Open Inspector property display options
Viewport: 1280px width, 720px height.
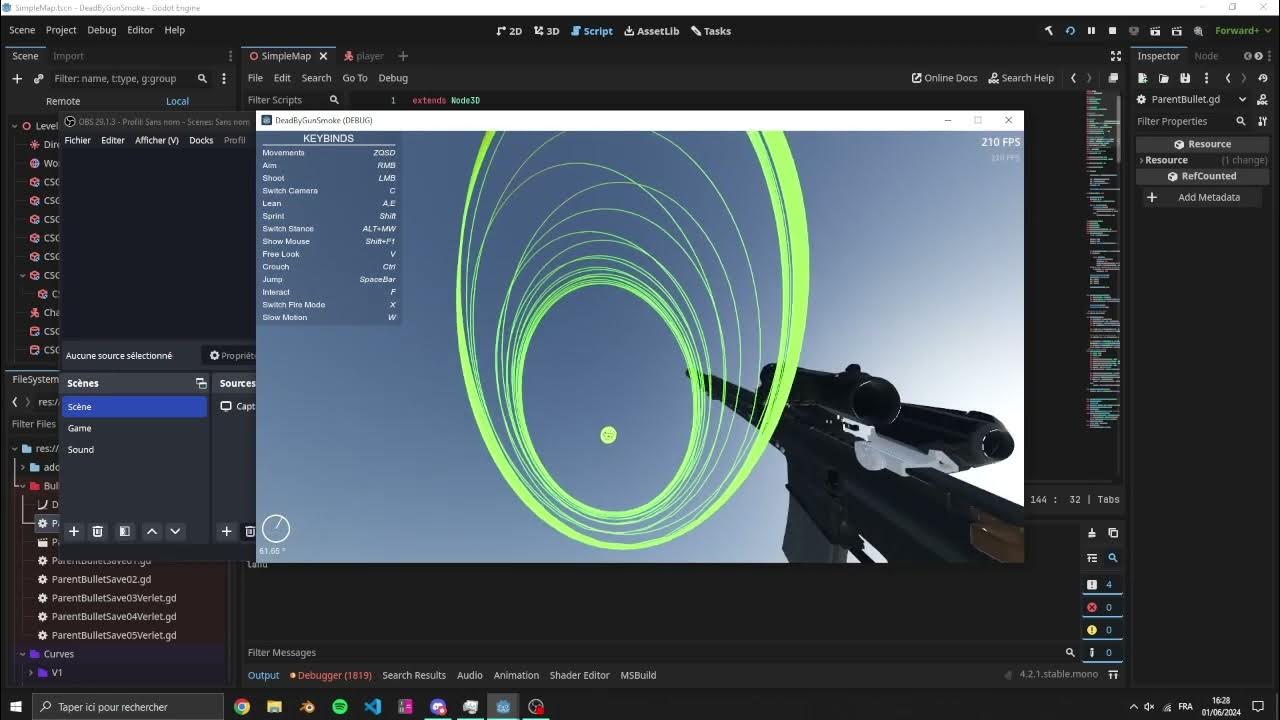[x=1262, y=121]
